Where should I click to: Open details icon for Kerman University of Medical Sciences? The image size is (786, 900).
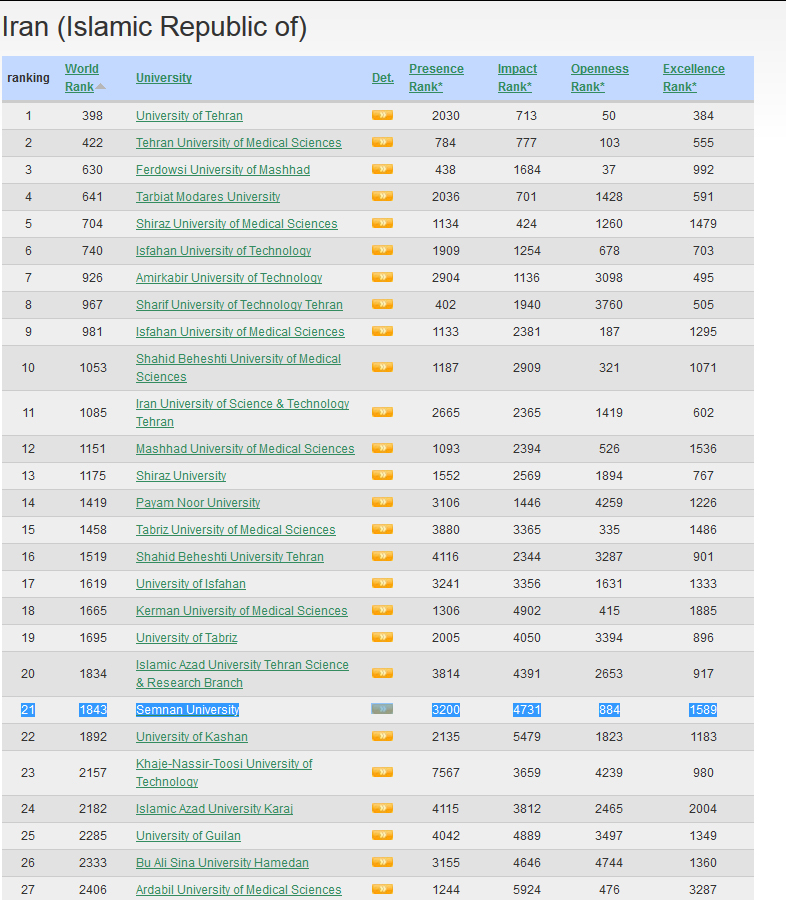pyautogui.click(x=382, y=610)
